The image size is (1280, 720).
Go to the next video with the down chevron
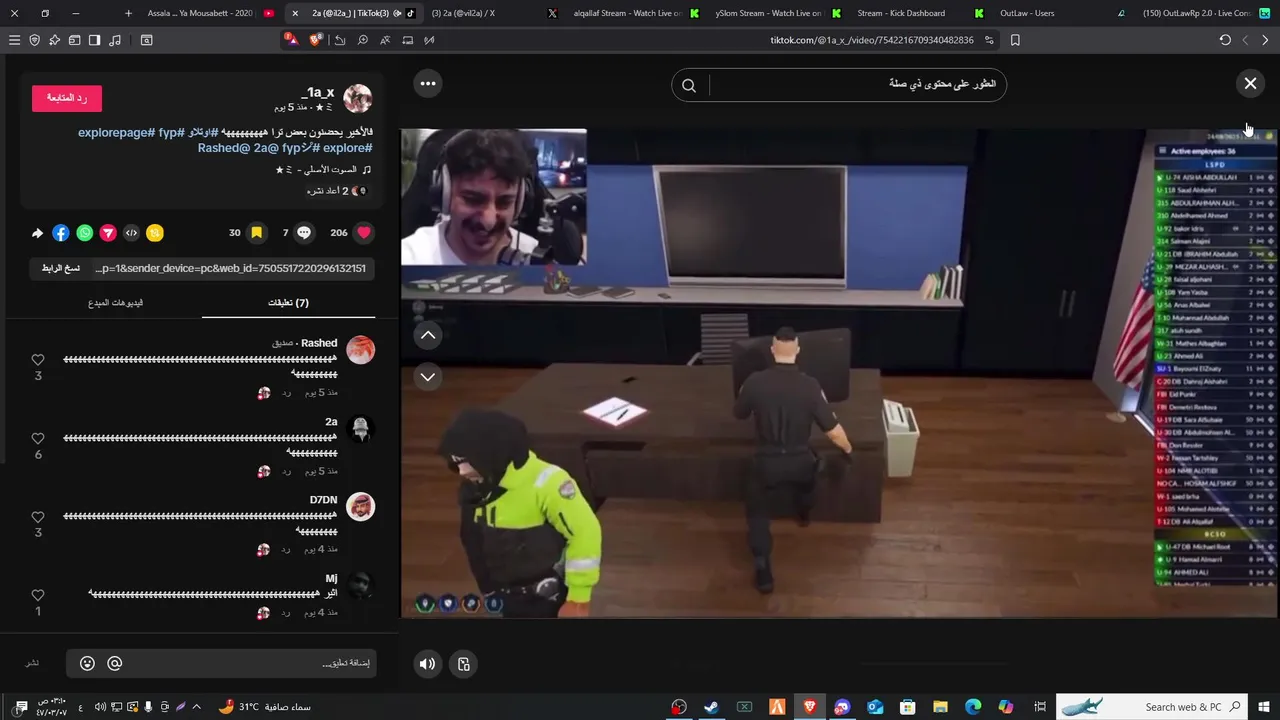click(x=428, y=377)
